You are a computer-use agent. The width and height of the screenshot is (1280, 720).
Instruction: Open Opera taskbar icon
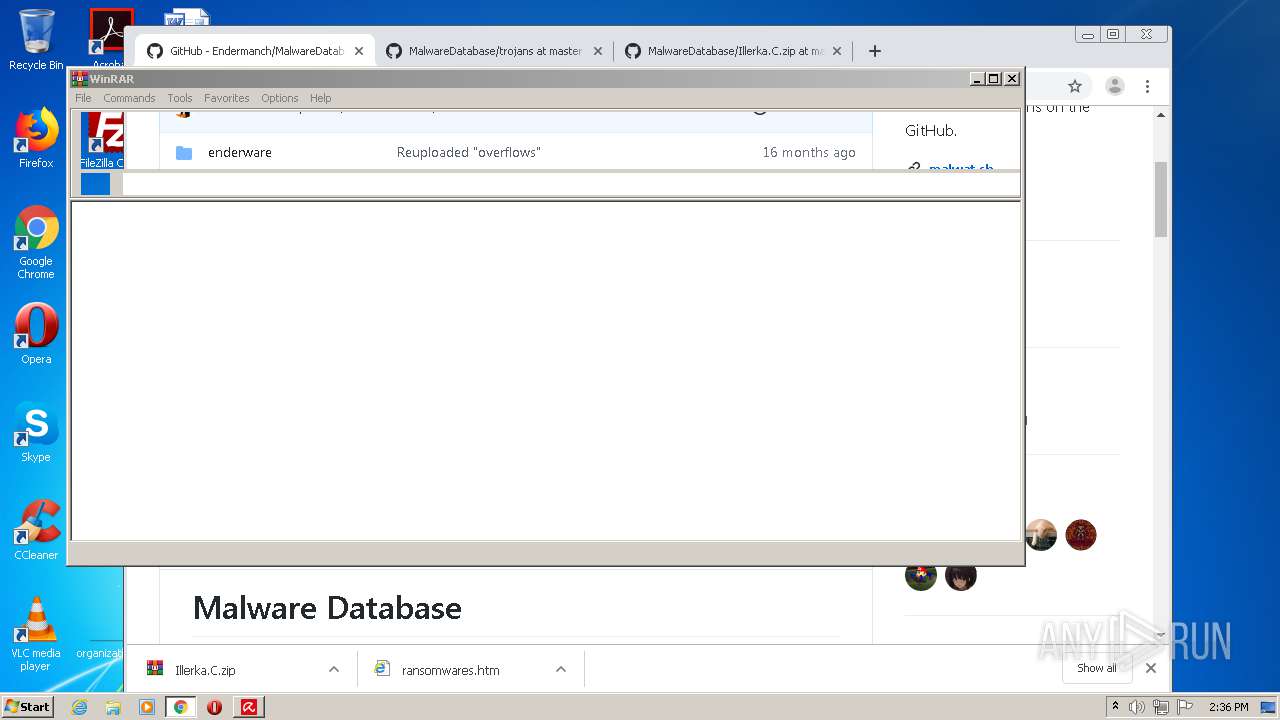(x=214, y=707)
